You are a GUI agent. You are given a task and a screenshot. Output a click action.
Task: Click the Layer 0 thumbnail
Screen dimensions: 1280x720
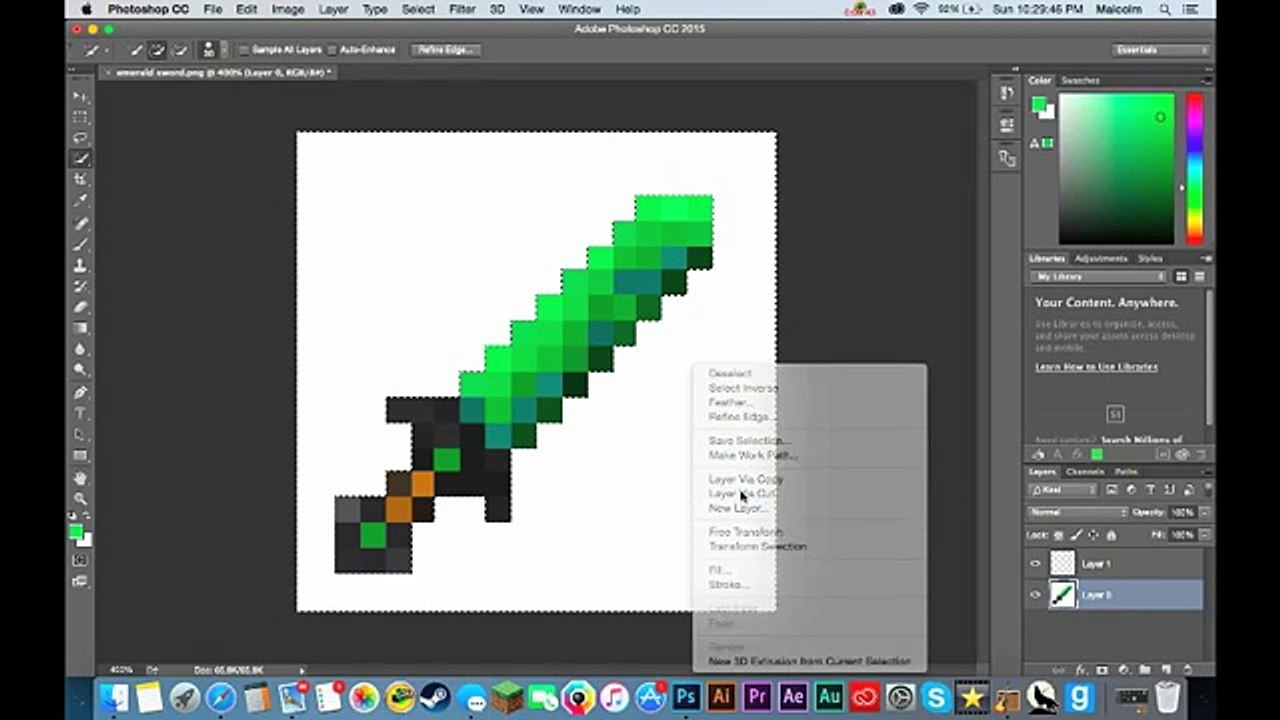pos(1062,595)
